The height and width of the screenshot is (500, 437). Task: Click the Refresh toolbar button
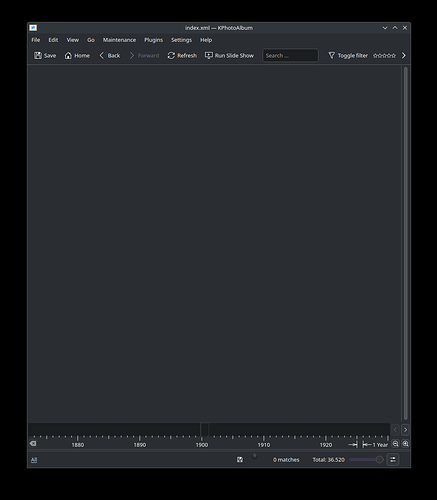point(182,55)
